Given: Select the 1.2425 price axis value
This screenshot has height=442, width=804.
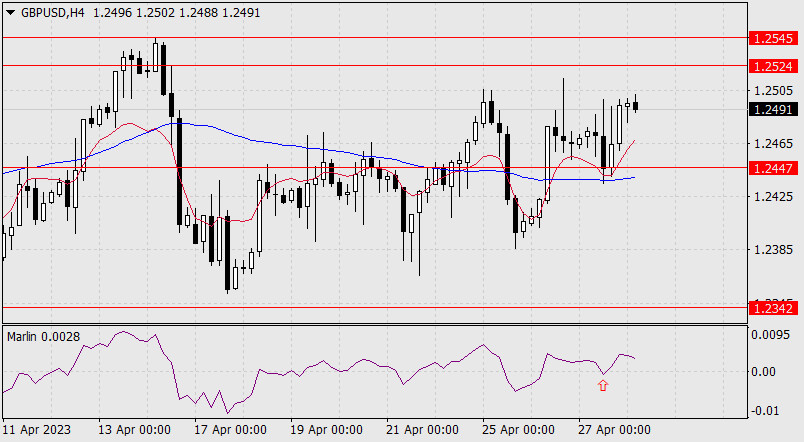Looking at the screenshot, I should click(771, 197).
